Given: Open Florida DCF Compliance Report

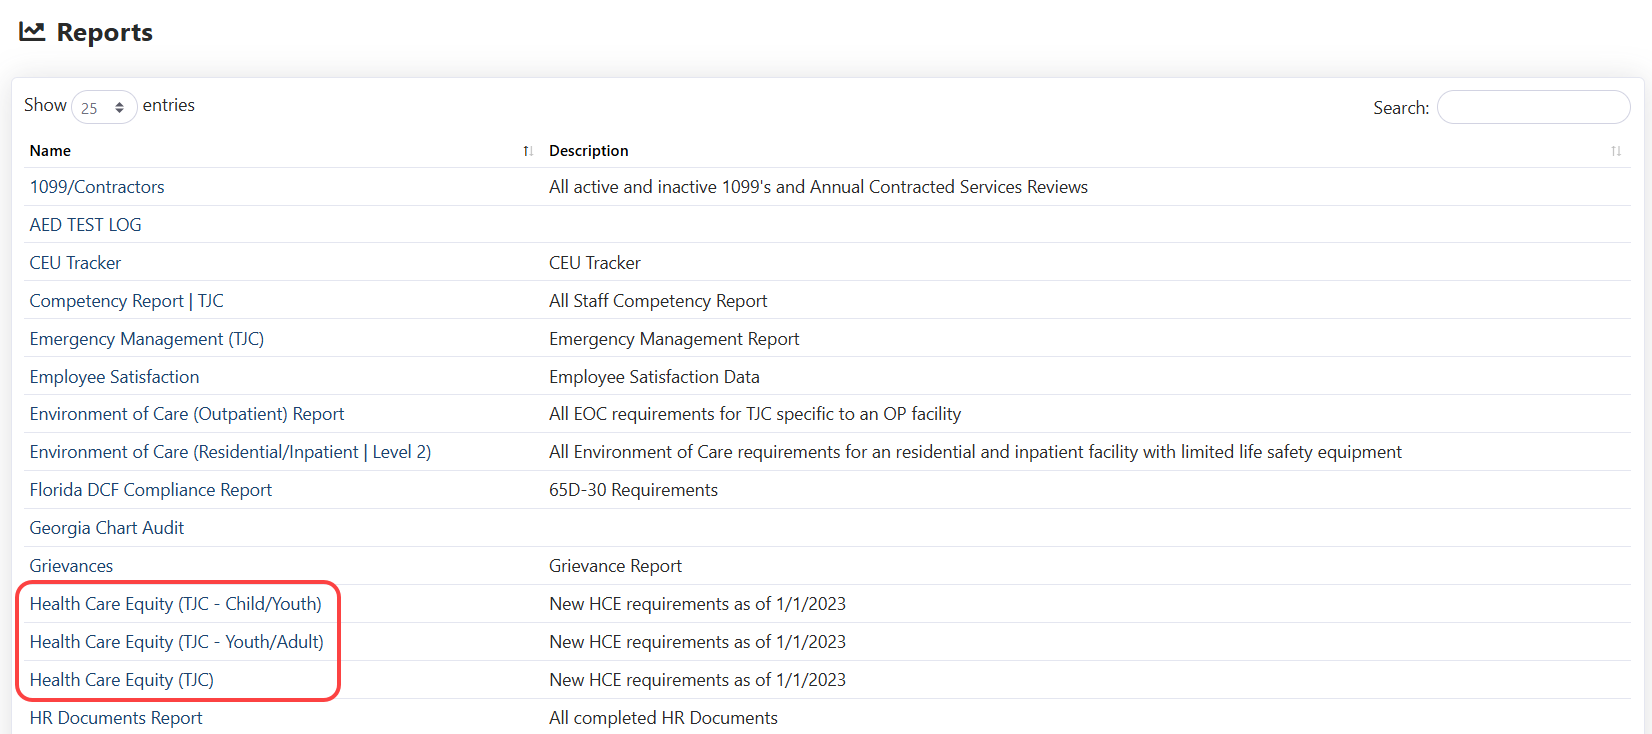Looking at the screenshot, I should click(x=150, y=490).
